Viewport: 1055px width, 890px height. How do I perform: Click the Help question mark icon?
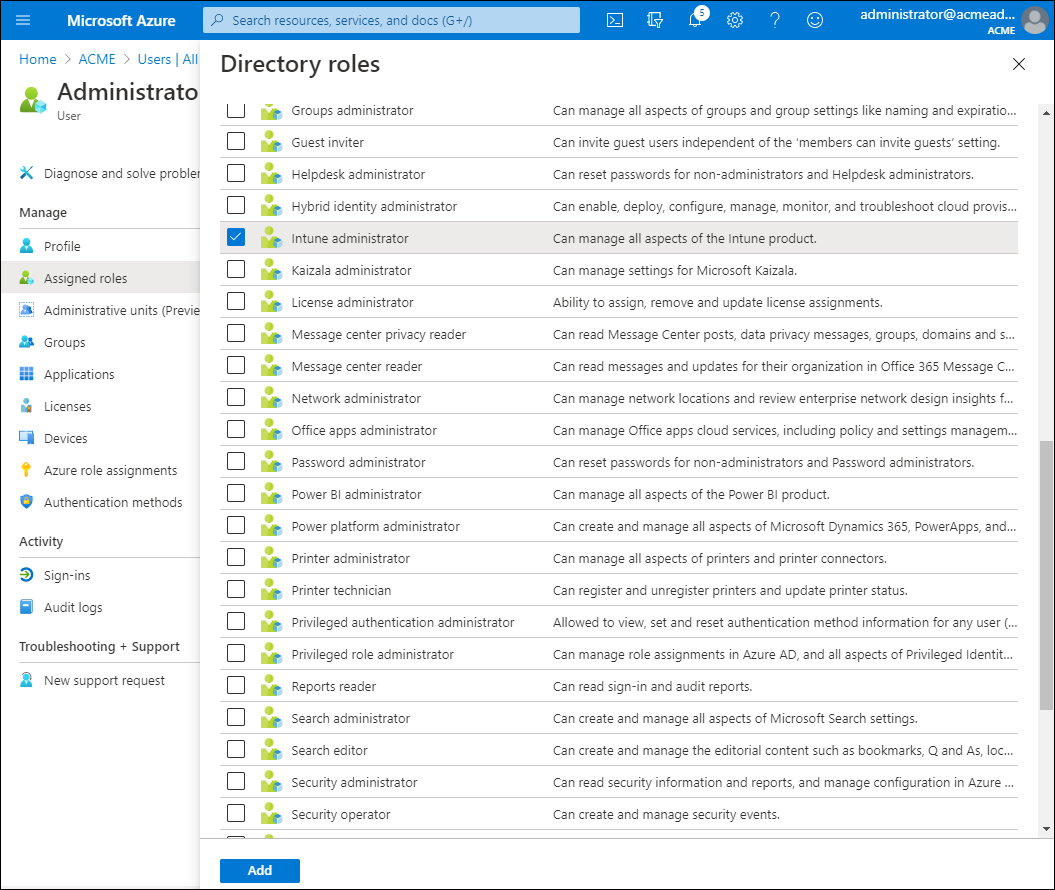tap(775, 20)
